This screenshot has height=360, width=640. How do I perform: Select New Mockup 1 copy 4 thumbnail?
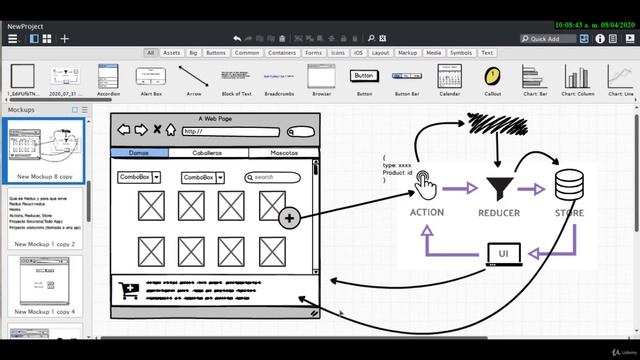45,286
